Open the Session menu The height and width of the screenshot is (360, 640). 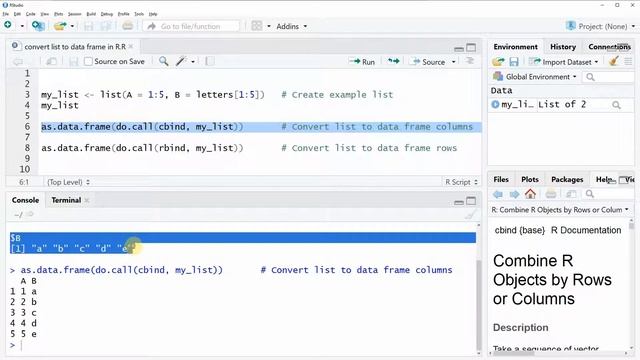pos(74,14)
